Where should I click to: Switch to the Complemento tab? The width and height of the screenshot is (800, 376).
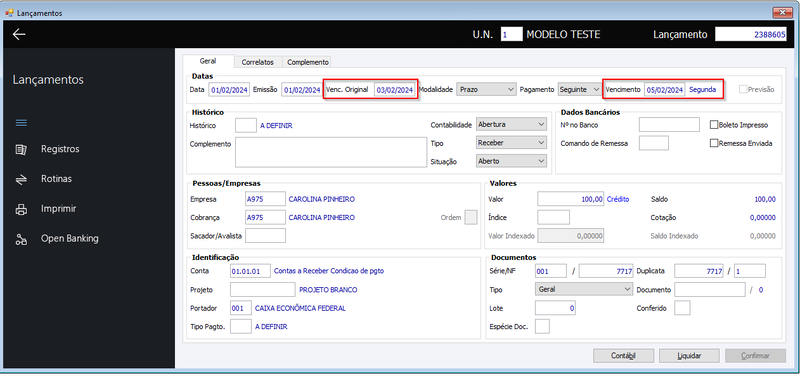pyautogui.click(x=307, y=62)
